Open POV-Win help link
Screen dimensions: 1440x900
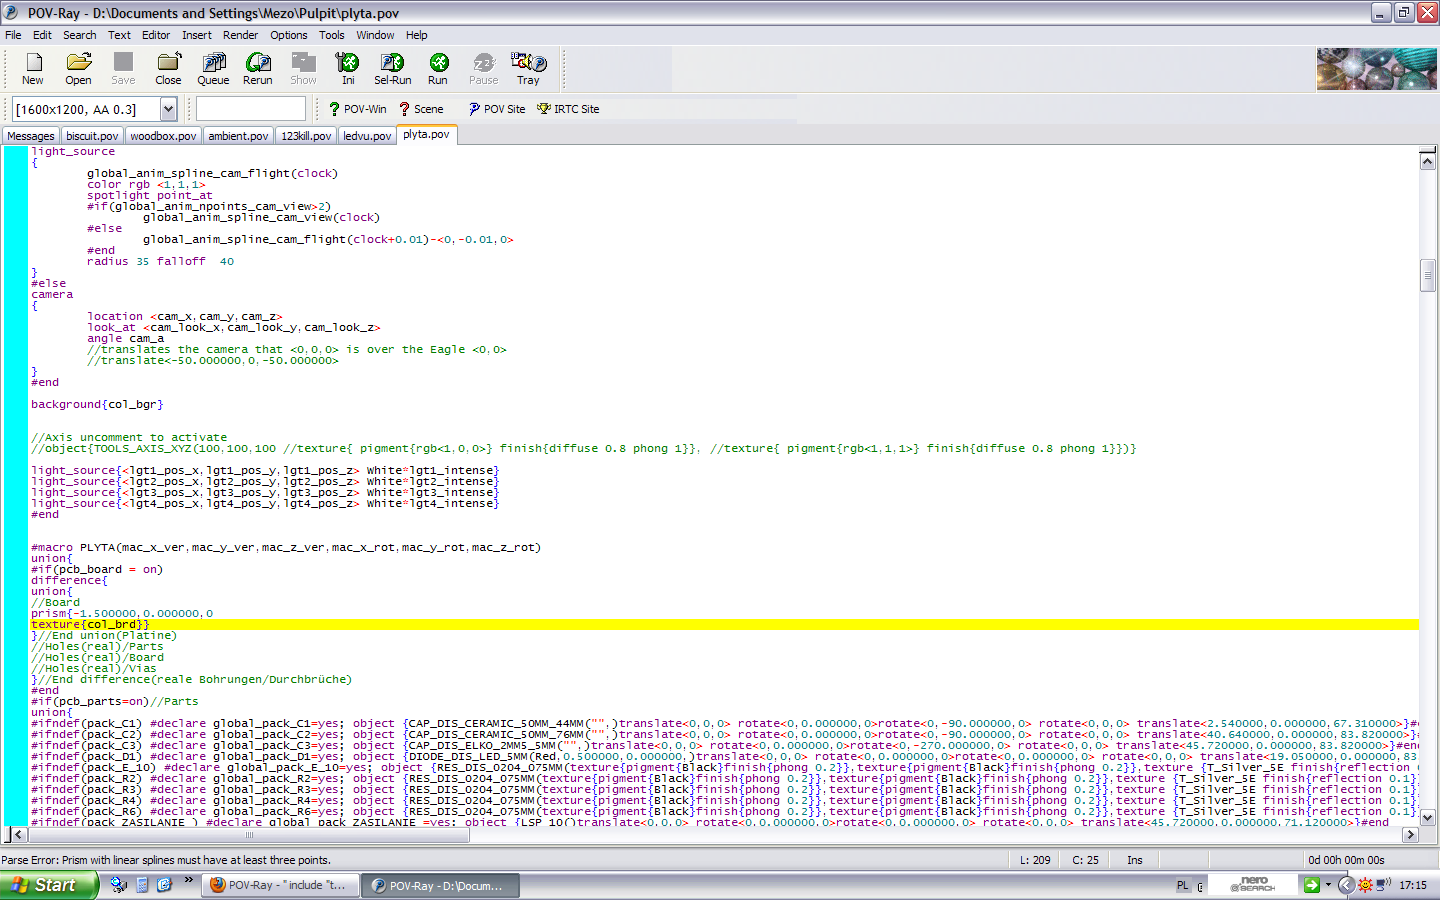pyautogui.click(x=358, y=109)
